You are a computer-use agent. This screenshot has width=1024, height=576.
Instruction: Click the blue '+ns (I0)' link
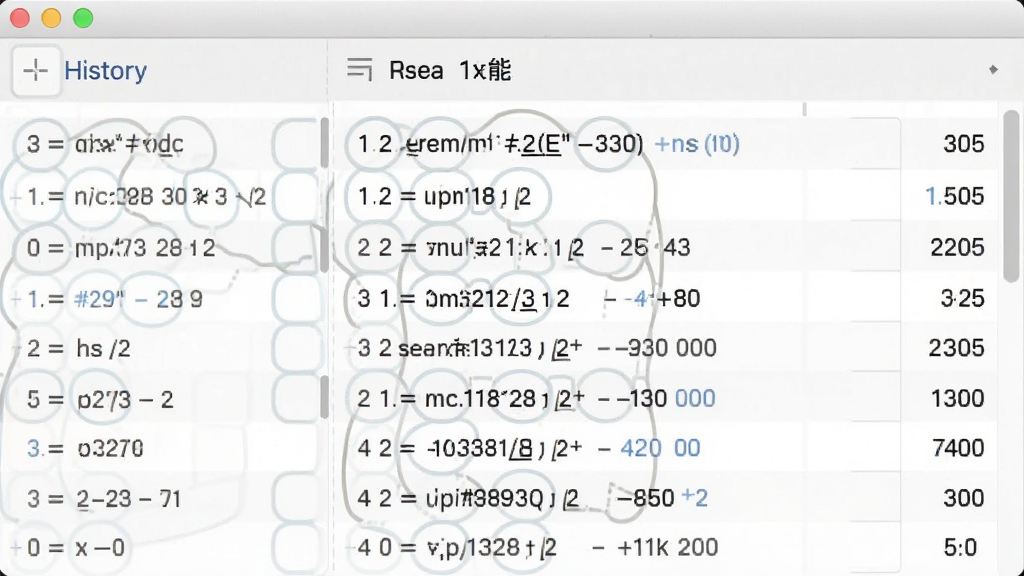point(697,144)
